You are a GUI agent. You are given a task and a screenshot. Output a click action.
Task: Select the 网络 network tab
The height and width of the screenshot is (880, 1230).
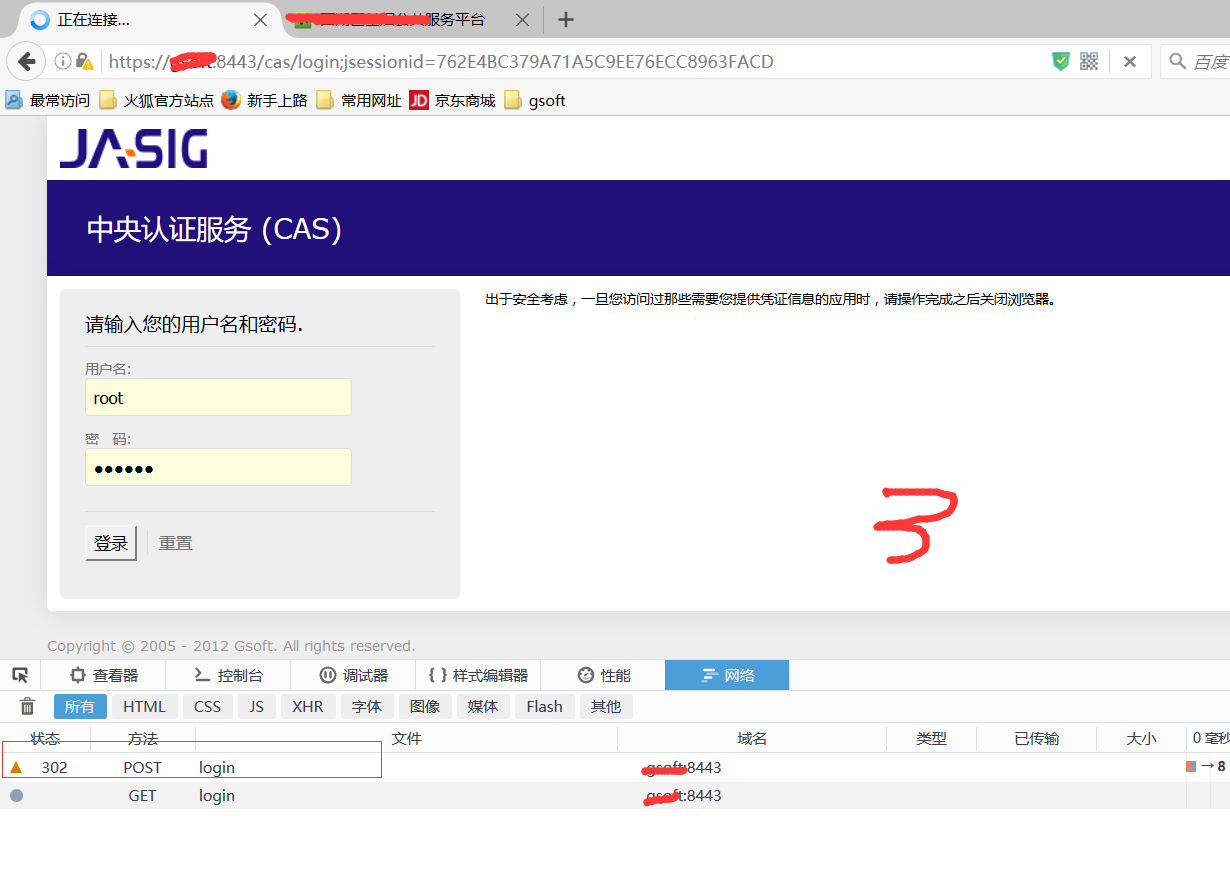(x=727, y=675)
